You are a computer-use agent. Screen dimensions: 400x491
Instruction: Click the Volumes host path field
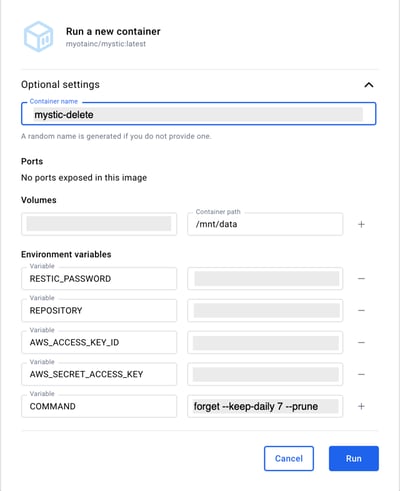pos(99,224)
